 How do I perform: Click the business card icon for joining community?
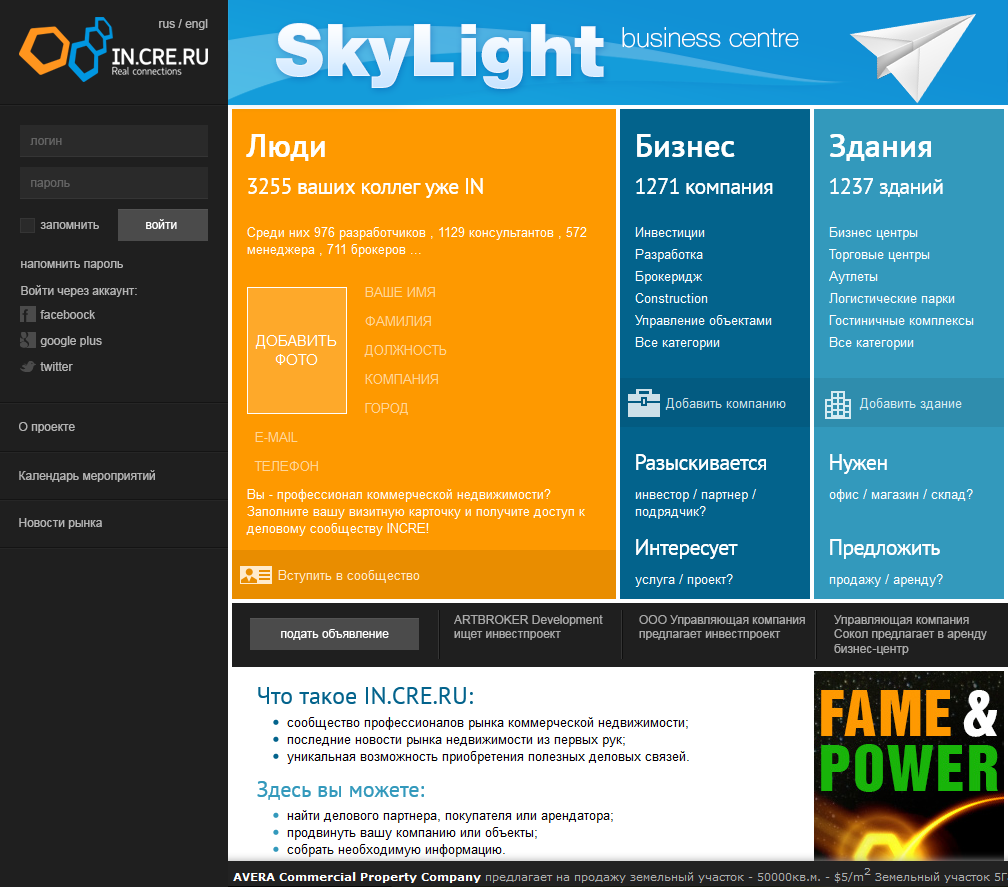256,575
